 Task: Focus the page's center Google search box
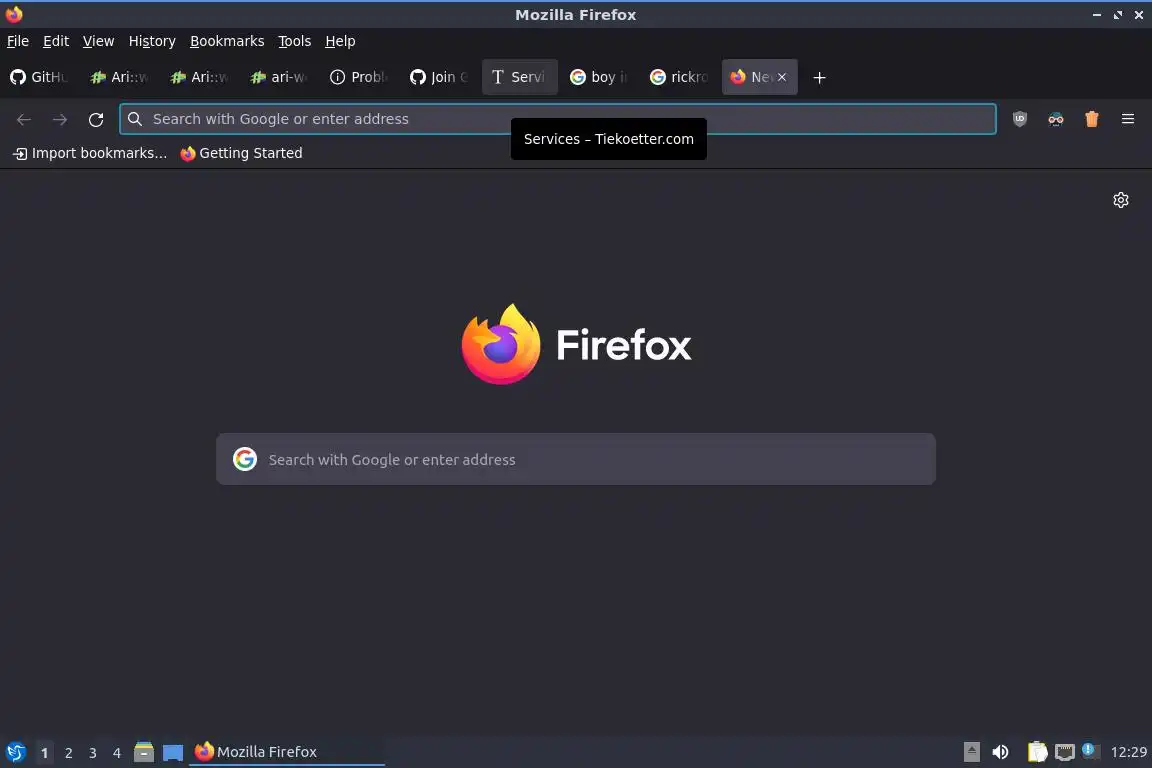click(576, 459)
